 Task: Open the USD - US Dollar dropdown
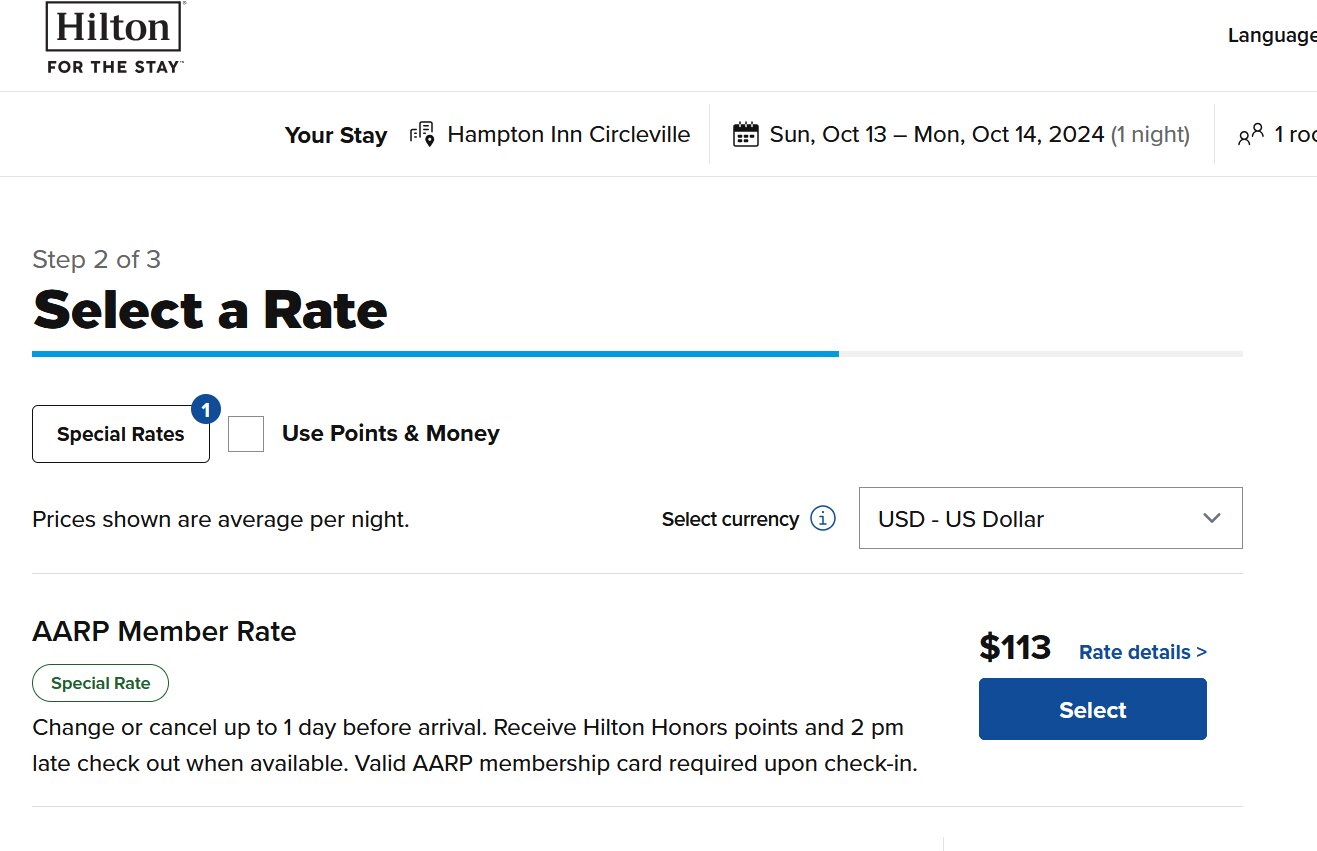click(x=1051, y=518)
